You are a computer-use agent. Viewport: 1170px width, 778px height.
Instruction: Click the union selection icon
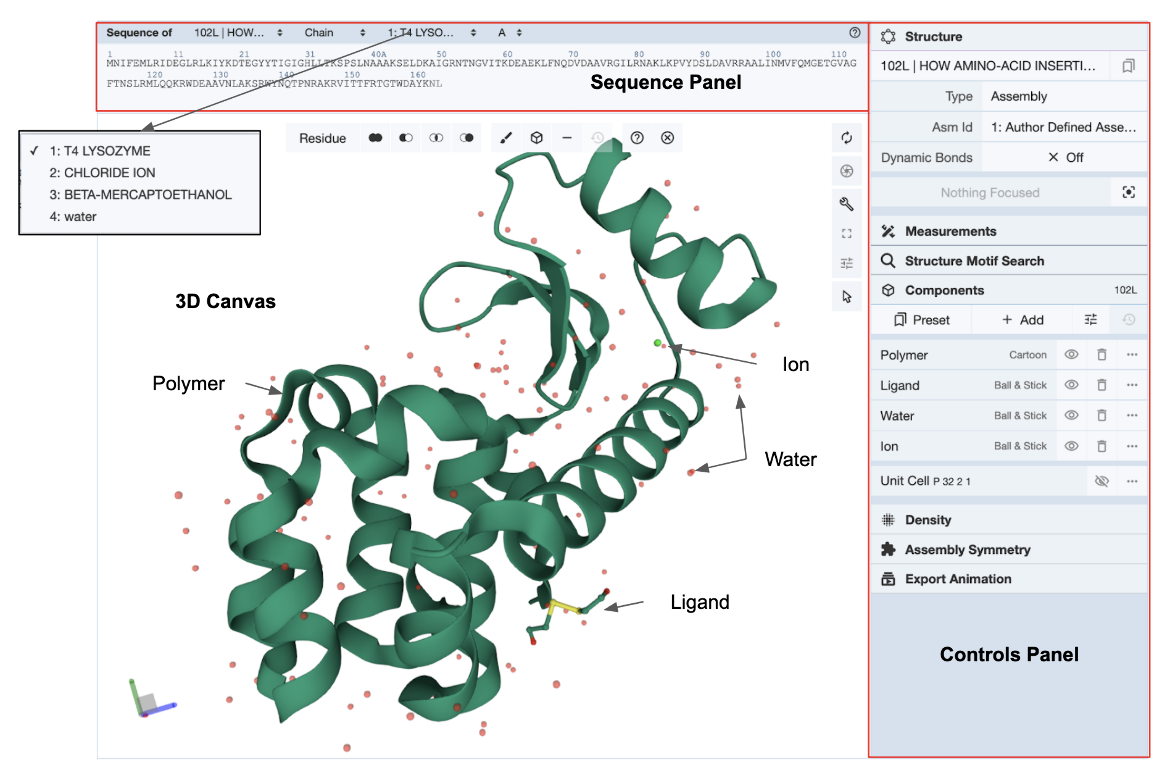click(x=376, y=138)
